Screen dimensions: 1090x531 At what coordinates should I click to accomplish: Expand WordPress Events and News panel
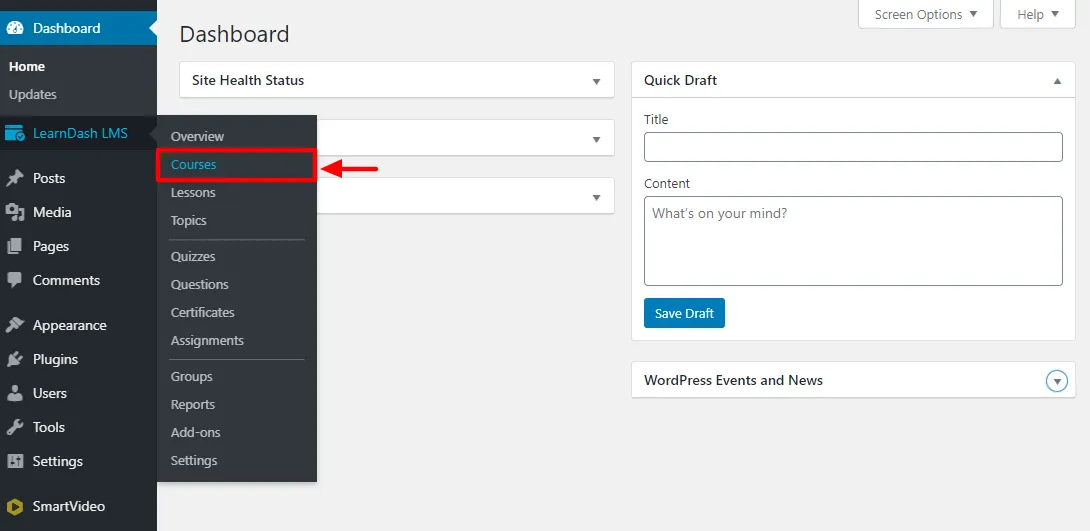pos(1057,381)
